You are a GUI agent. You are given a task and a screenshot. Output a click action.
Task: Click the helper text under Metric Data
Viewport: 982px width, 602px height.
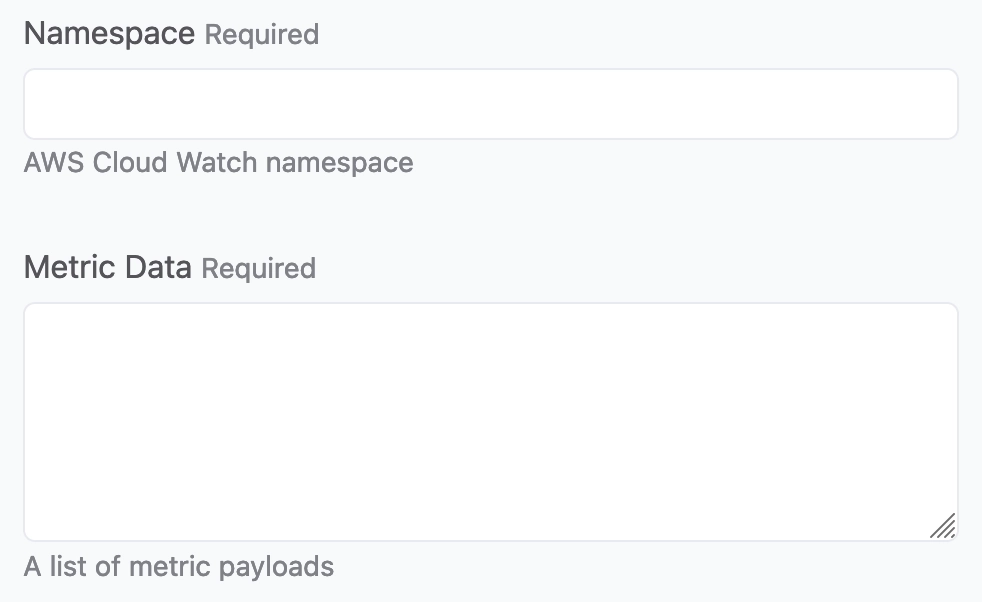click(179, 567)
